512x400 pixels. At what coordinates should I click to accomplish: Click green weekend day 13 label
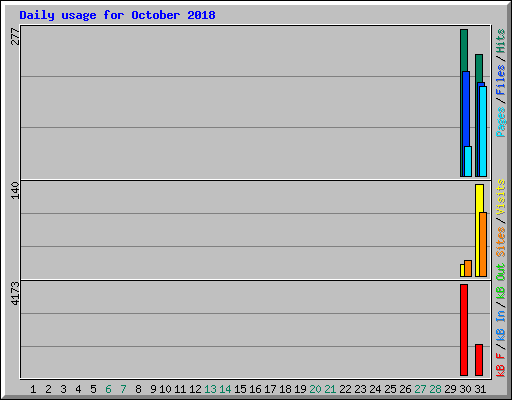tap(210, 389)
